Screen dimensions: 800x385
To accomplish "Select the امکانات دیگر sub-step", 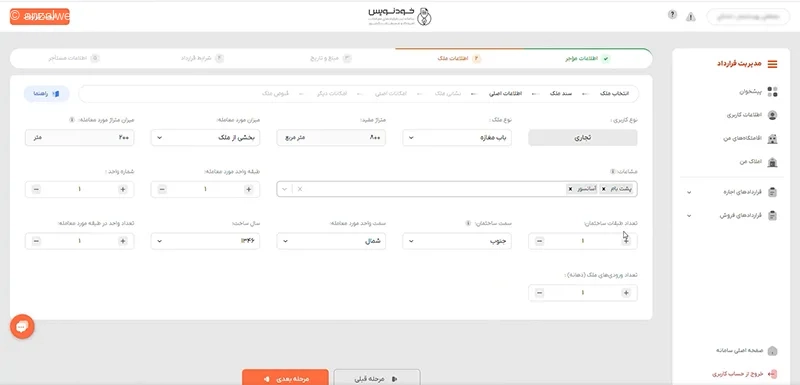I will point(332,94).
